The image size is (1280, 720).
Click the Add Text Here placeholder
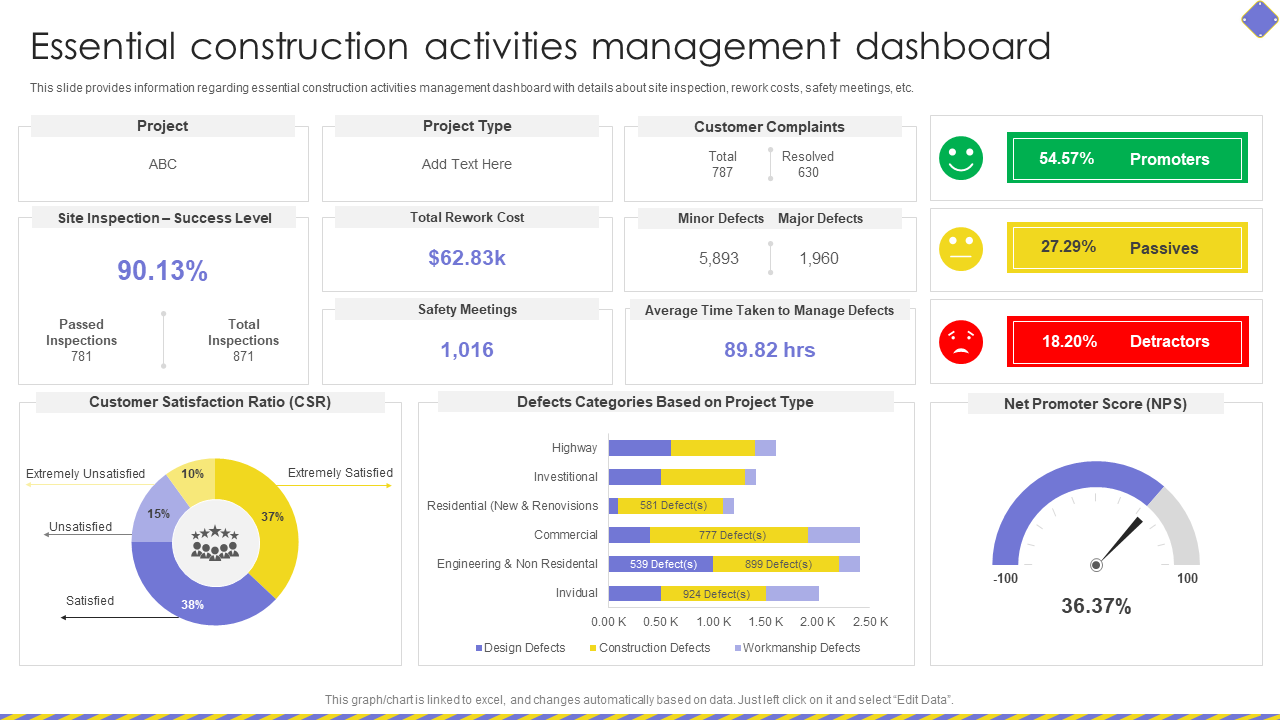point(467,164)
